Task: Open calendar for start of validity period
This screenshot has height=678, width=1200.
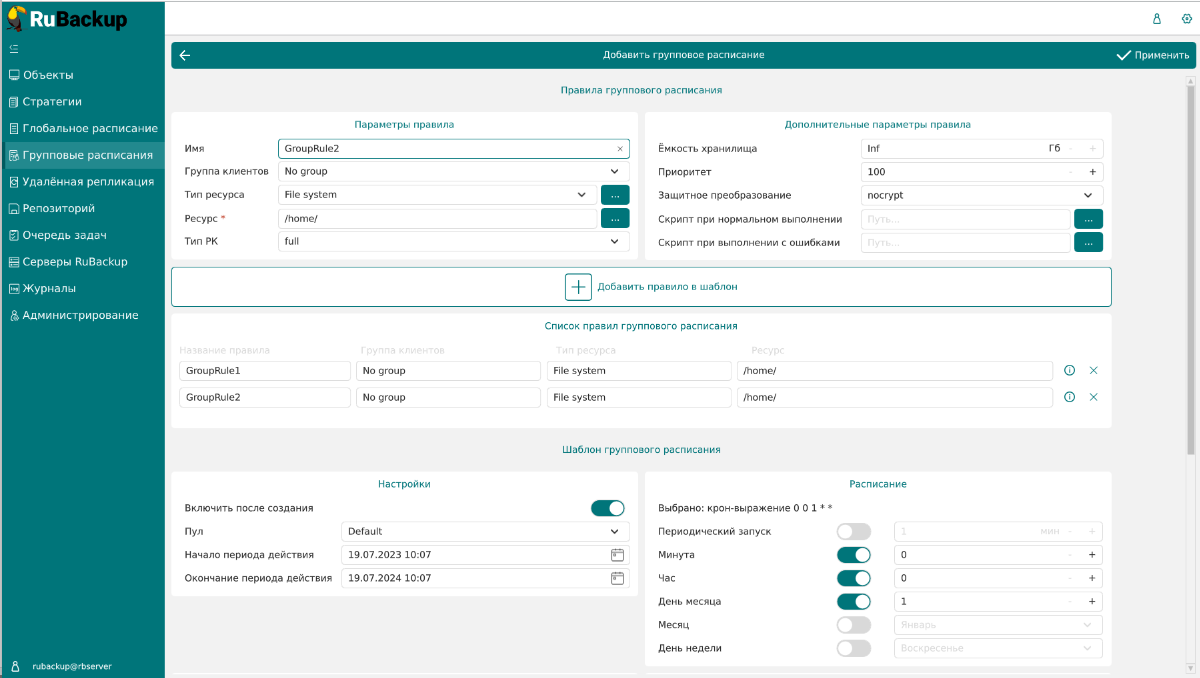Action: pyautogui.click(x=617, y=554)
